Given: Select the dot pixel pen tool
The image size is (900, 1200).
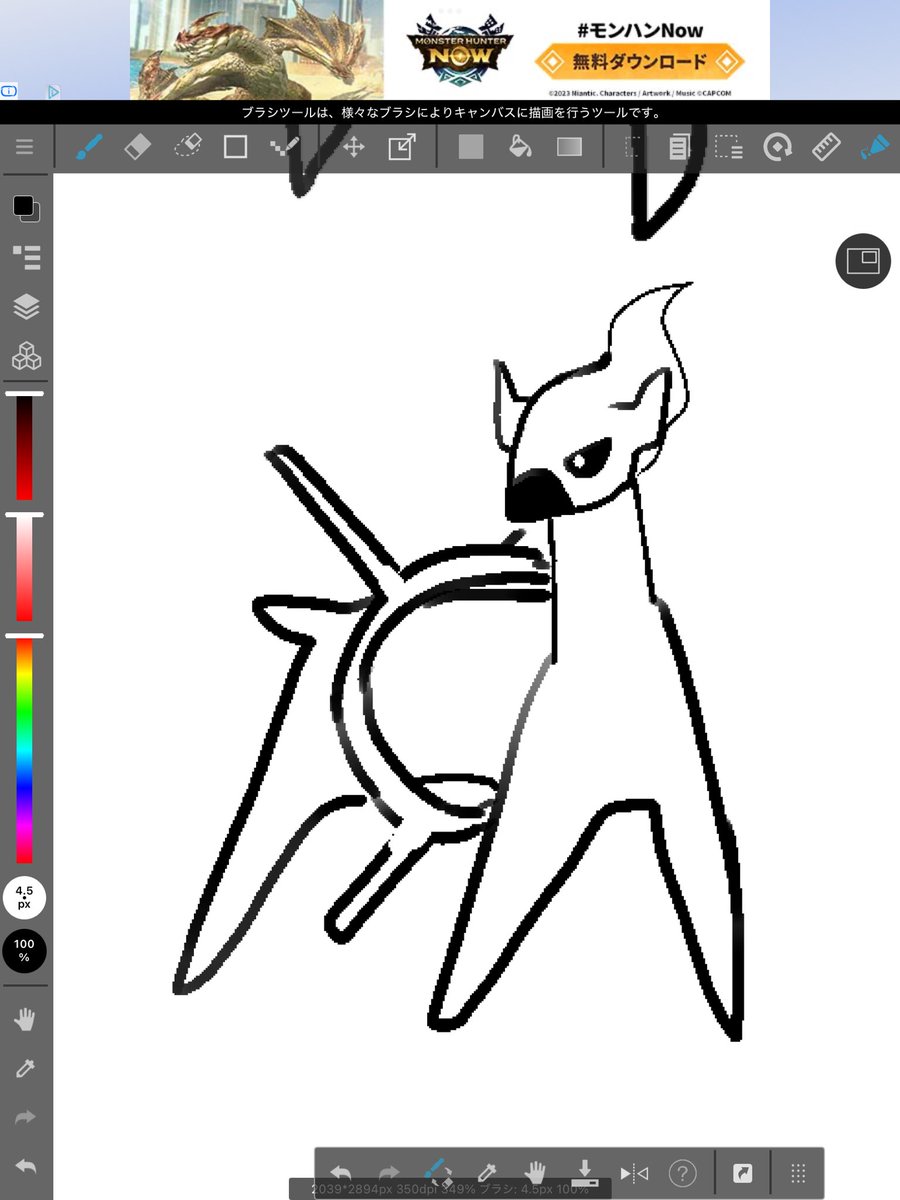Looking at the screenshot, I should coord(285,148).
